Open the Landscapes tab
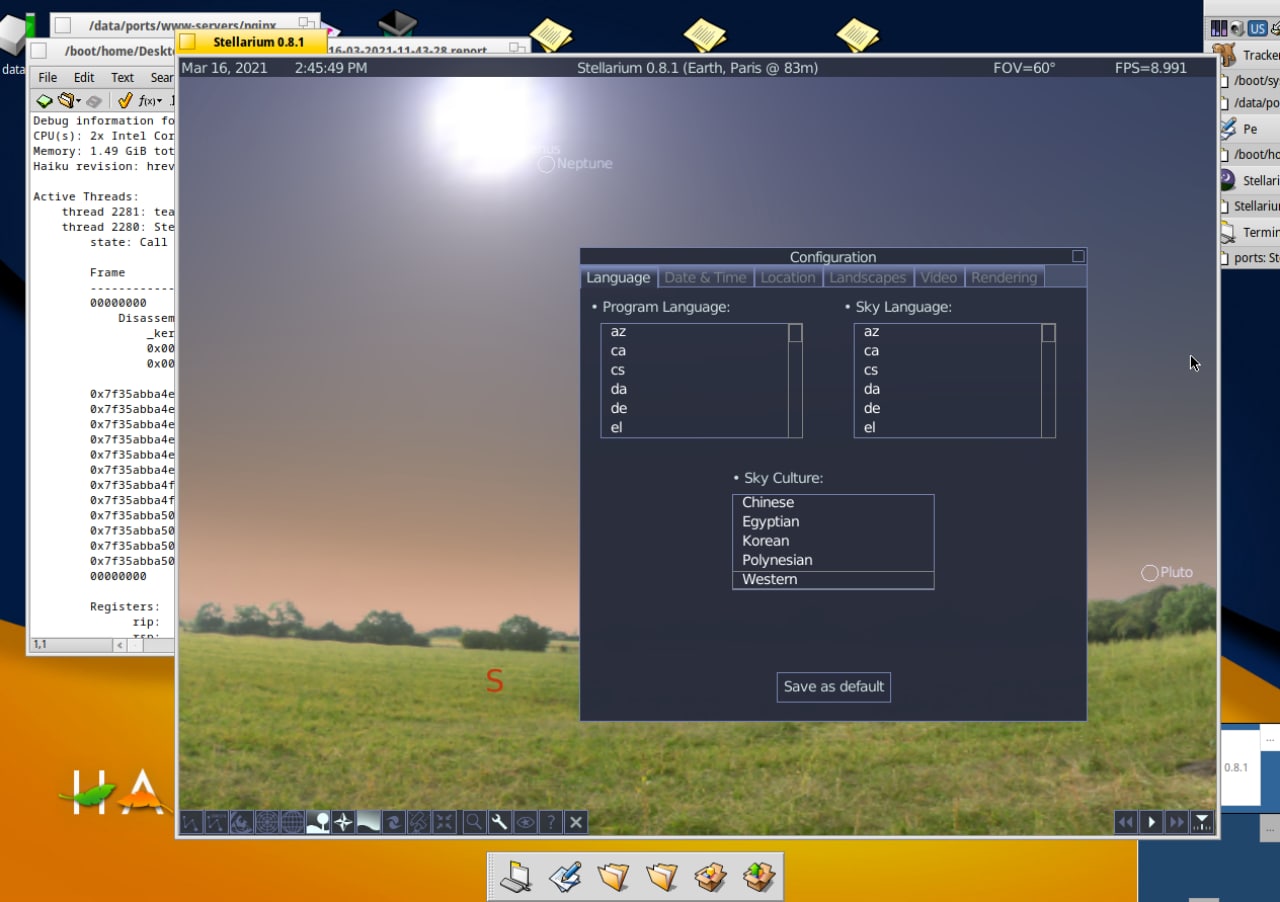 (x=868, y=277)
